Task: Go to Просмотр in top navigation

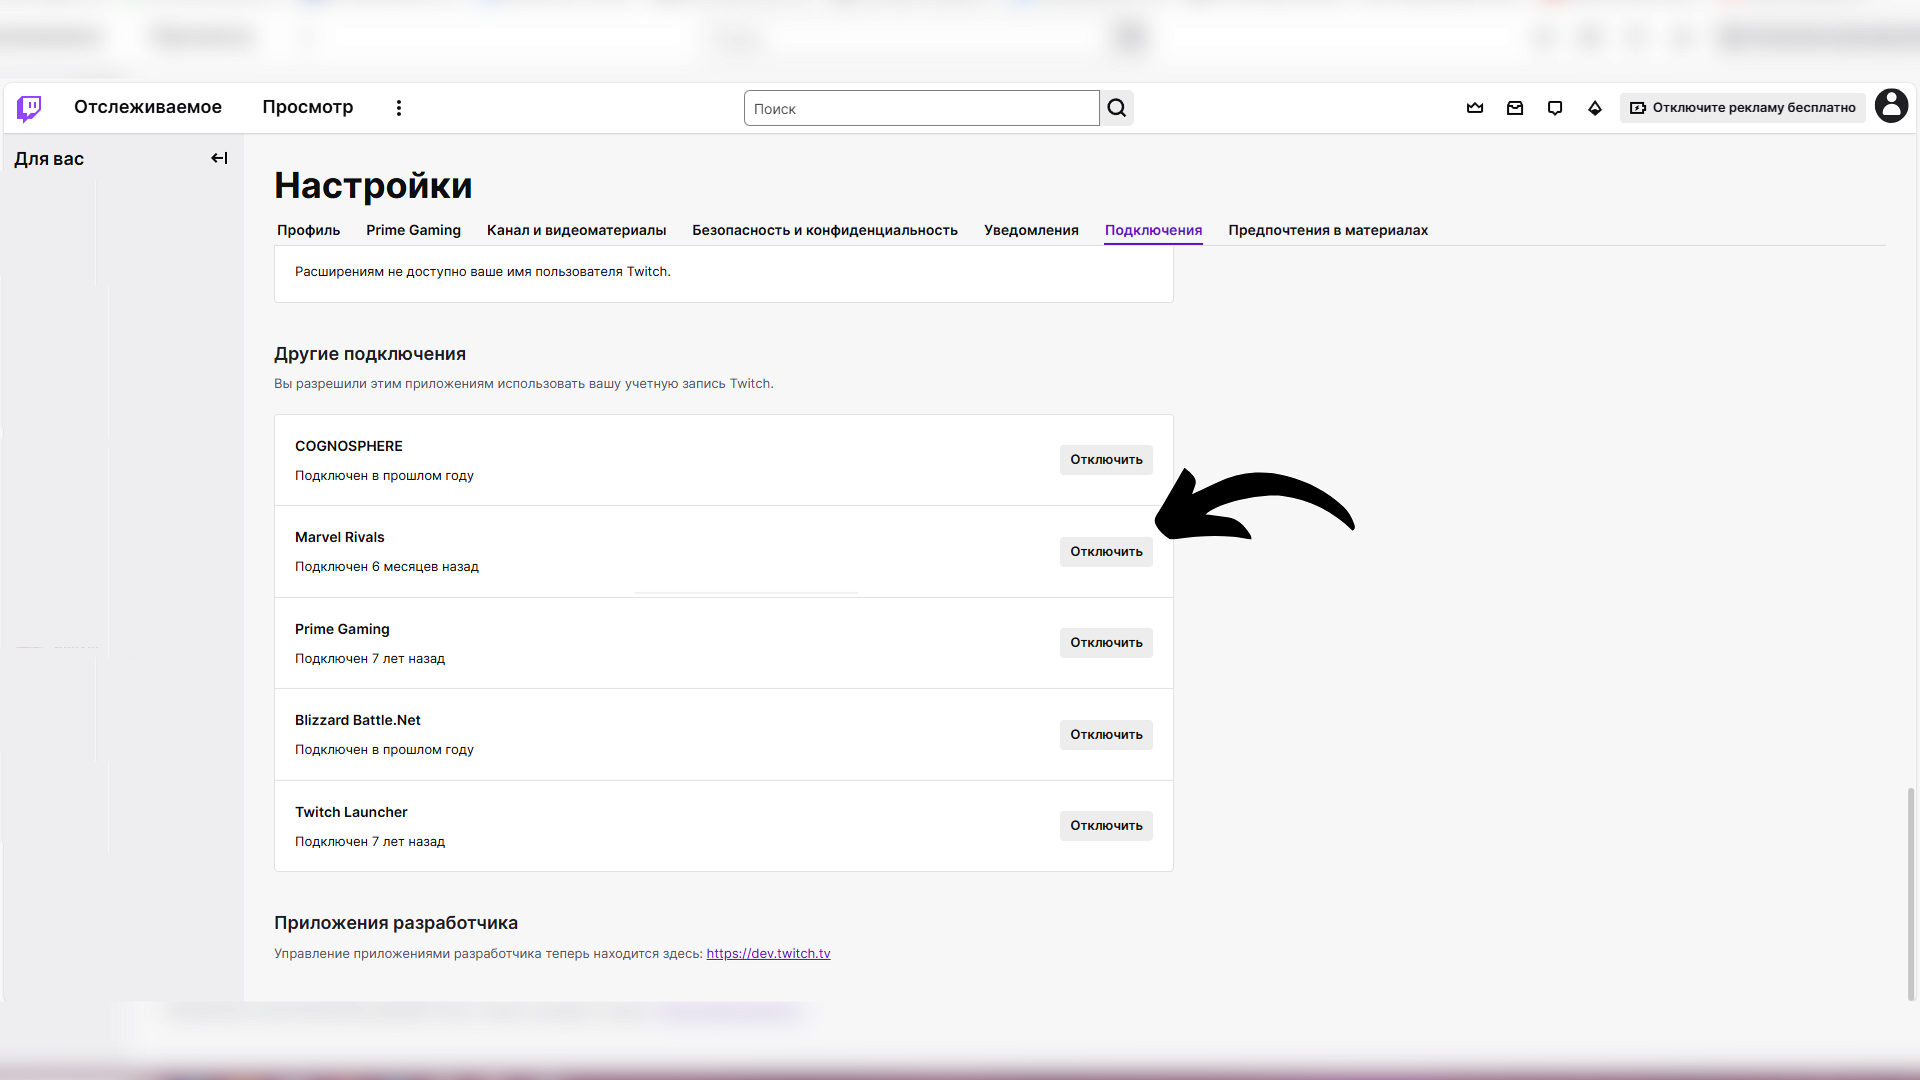Action: point(308,107)
